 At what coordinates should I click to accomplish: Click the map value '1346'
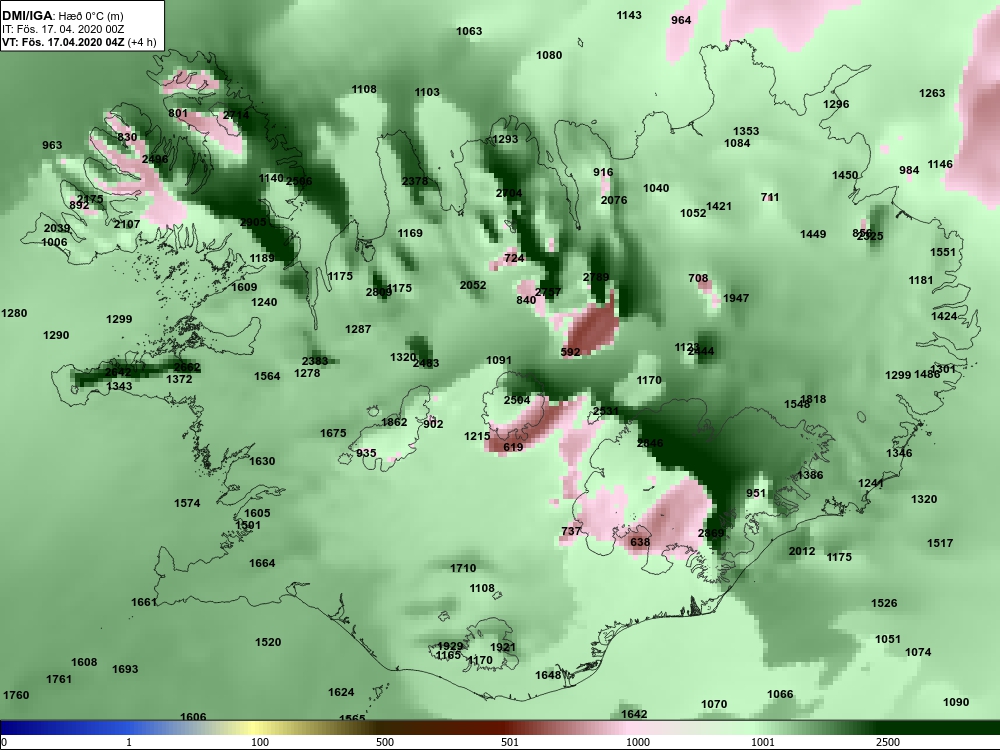pos(899,453)
